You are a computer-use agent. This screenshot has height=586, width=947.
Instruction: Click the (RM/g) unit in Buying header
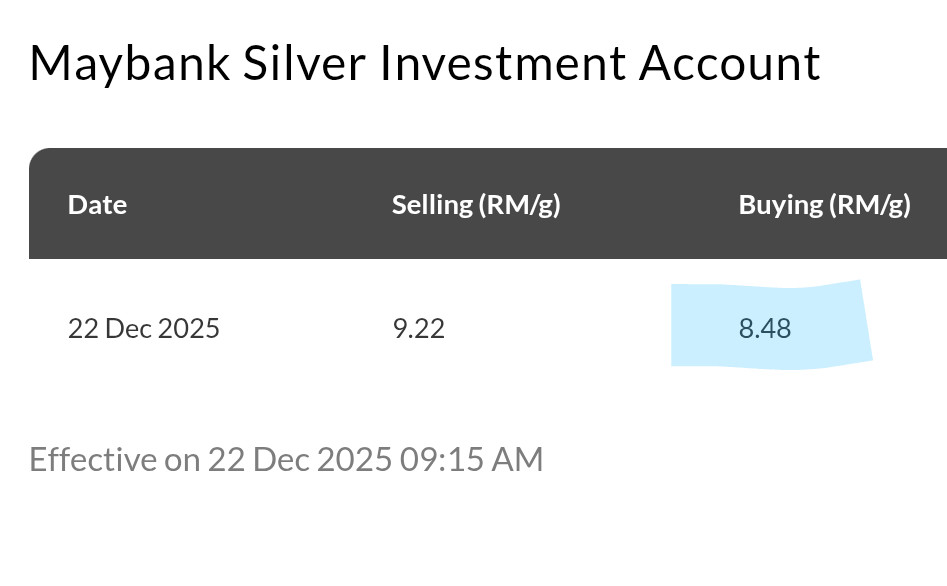(869, 205)
